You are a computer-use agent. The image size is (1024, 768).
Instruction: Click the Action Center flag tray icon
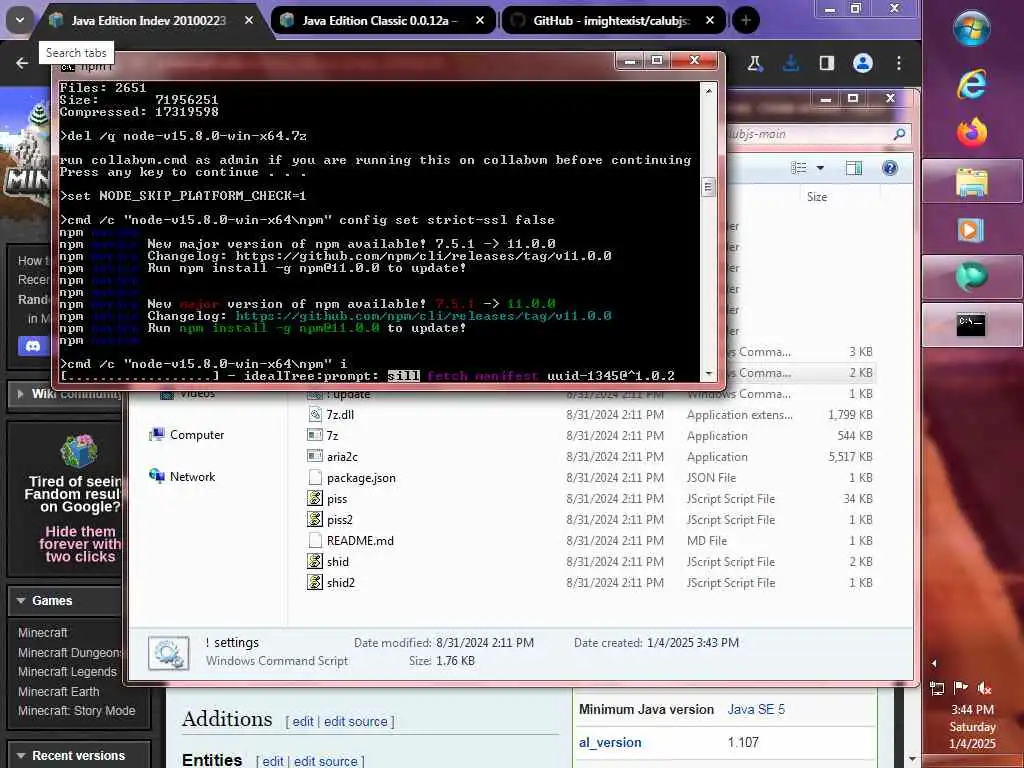960,688
